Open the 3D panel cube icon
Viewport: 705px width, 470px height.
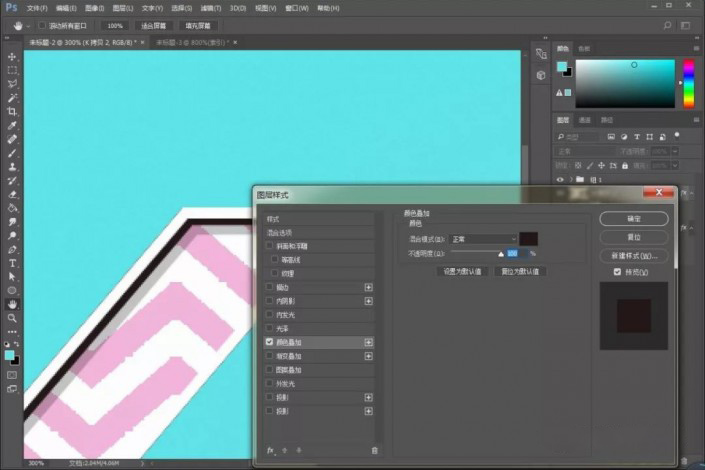(541, 75)
